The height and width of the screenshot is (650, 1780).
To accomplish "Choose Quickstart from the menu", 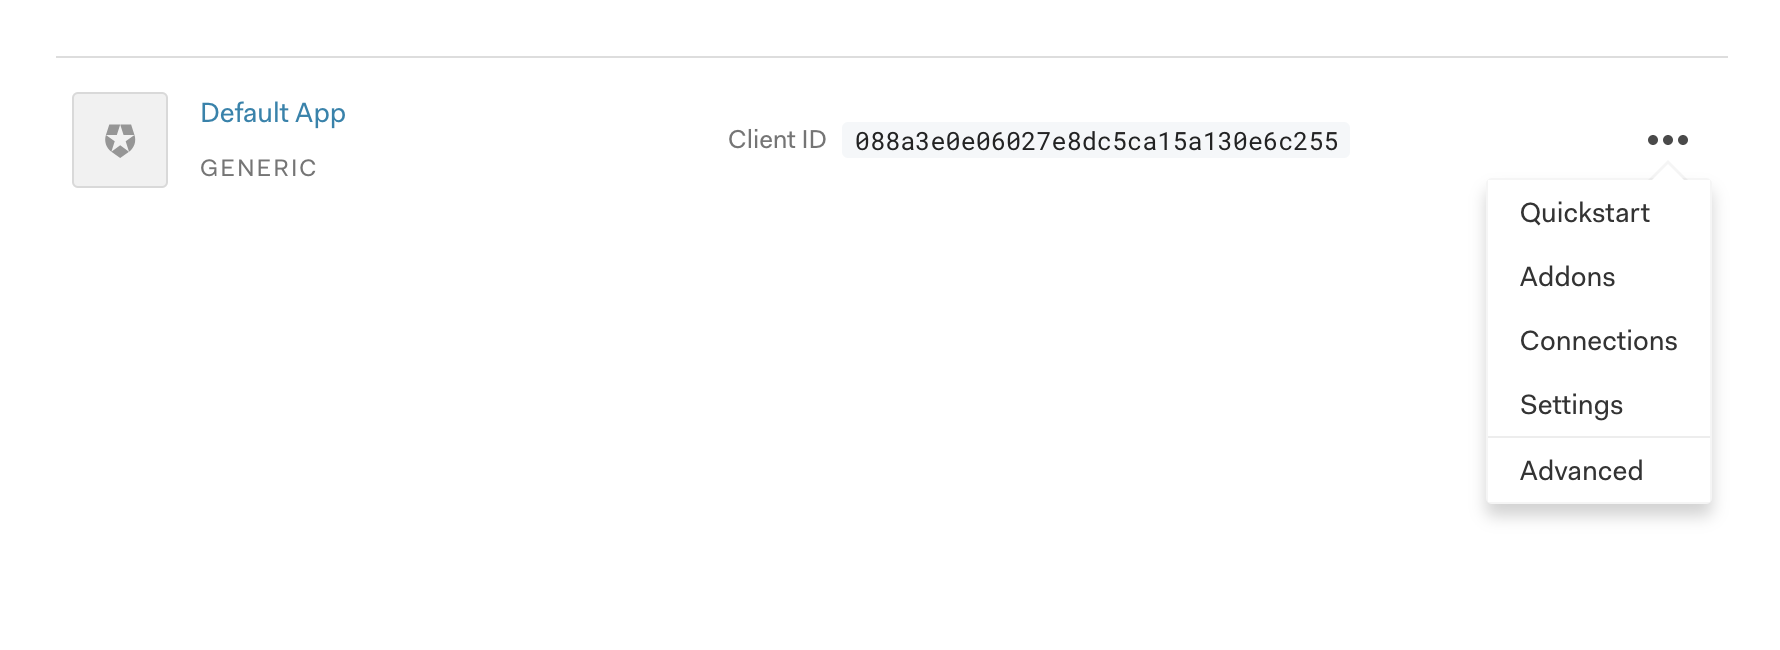I will 1585,212.
